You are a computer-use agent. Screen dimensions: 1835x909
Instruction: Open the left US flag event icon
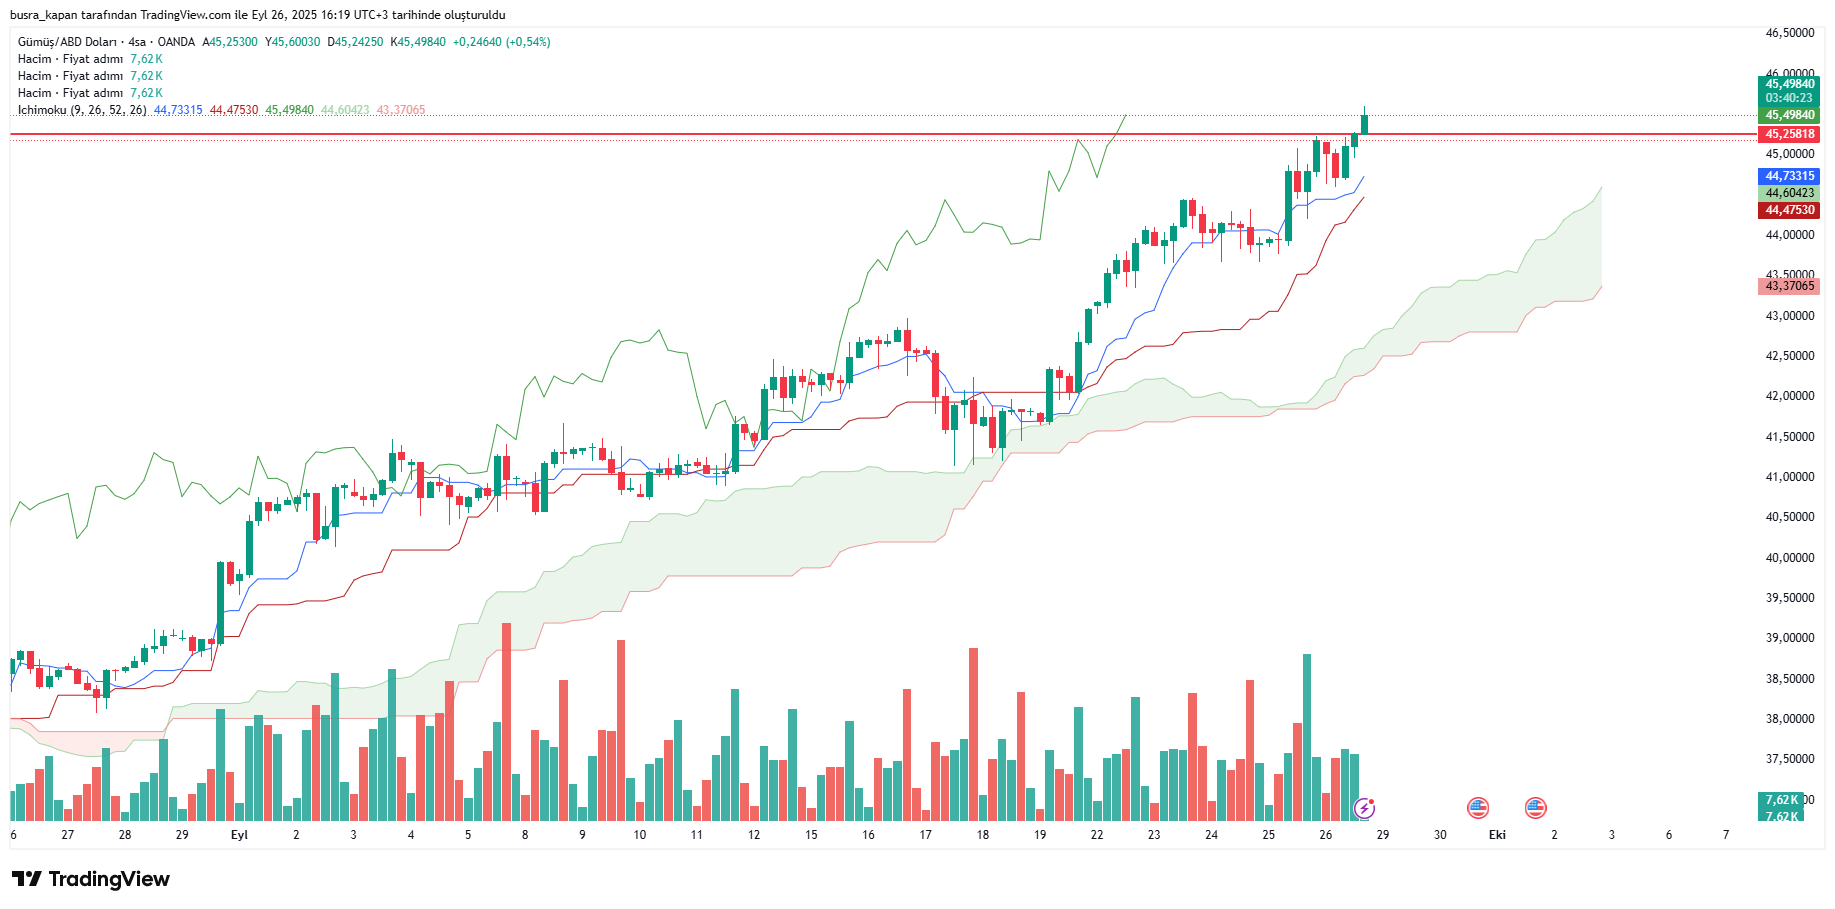click(1478, 808)
